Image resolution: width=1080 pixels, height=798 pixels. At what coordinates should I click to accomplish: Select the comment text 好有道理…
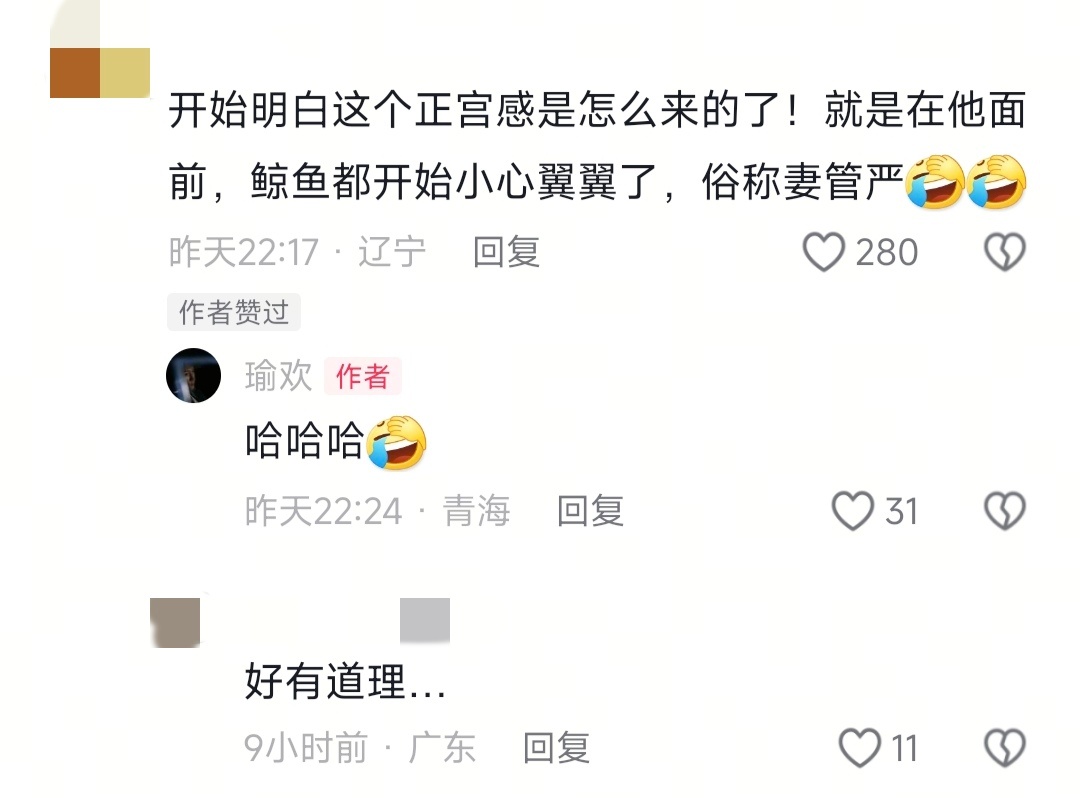(x=345, y=681)
